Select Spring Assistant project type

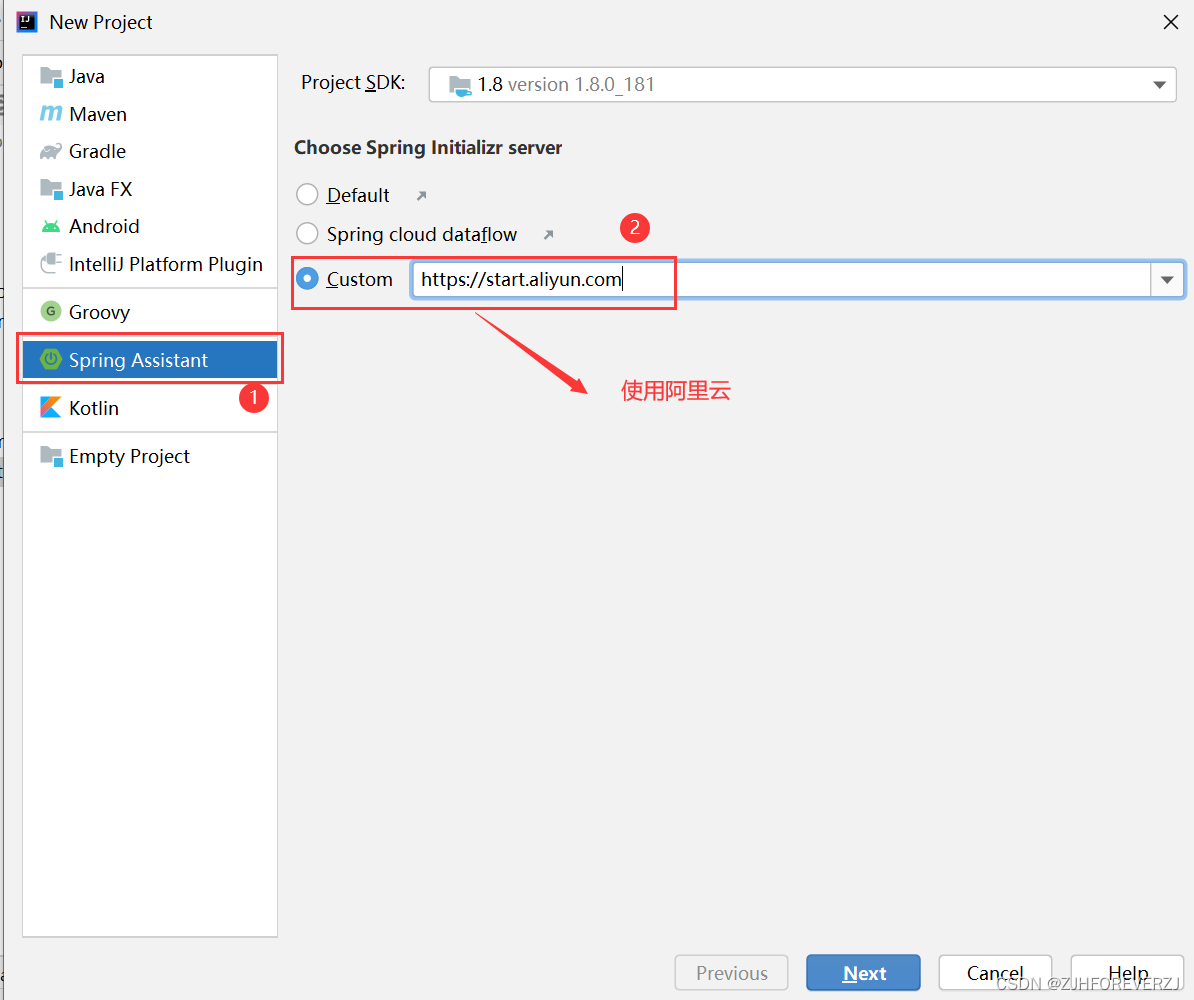(150, 359)
